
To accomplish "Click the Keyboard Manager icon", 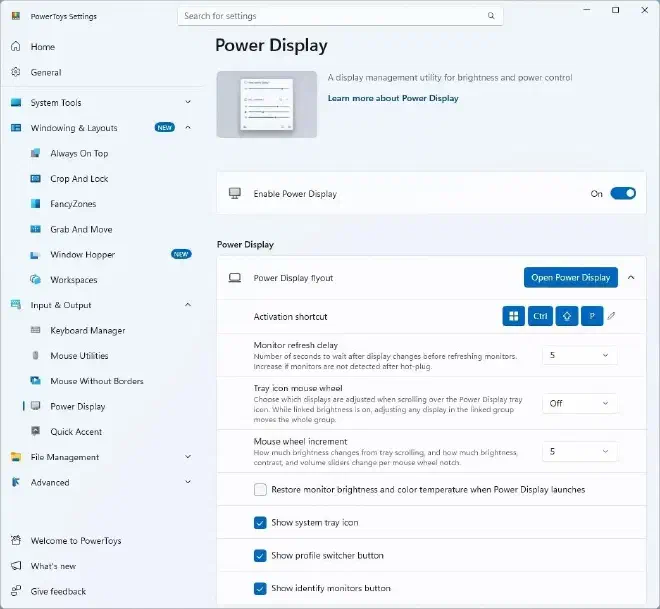I will coord(36,330).
